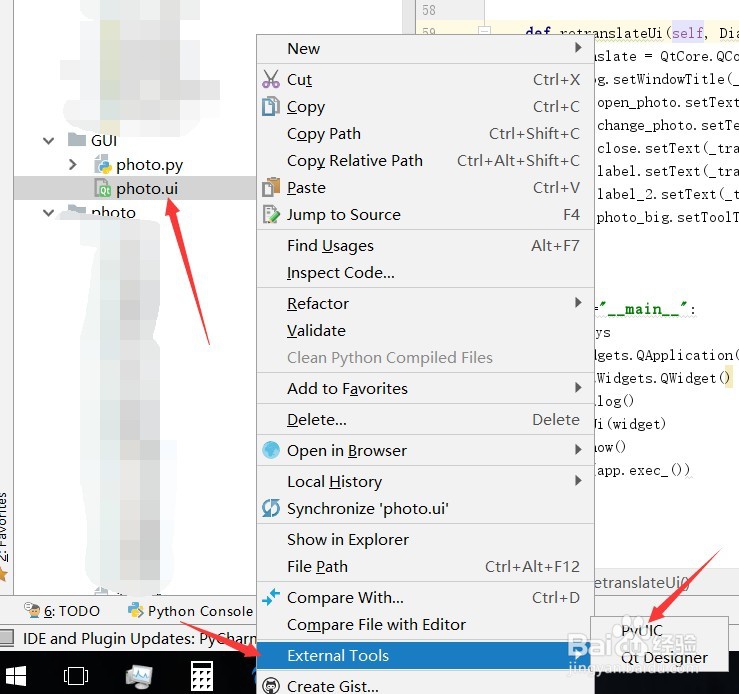Expand the Add to Favorites submenu arrow
The image size is (739, 694).
click(578, 387)
